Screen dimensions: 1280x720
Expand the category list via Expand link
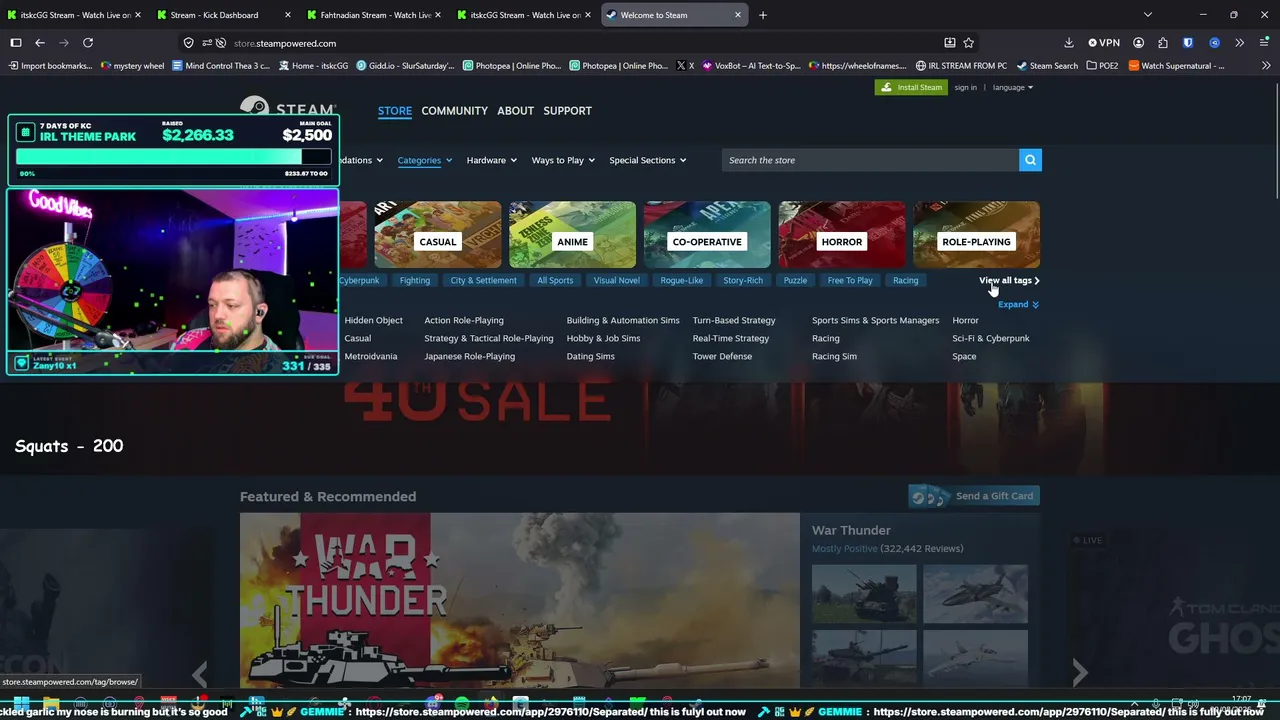click(1018, 304)
